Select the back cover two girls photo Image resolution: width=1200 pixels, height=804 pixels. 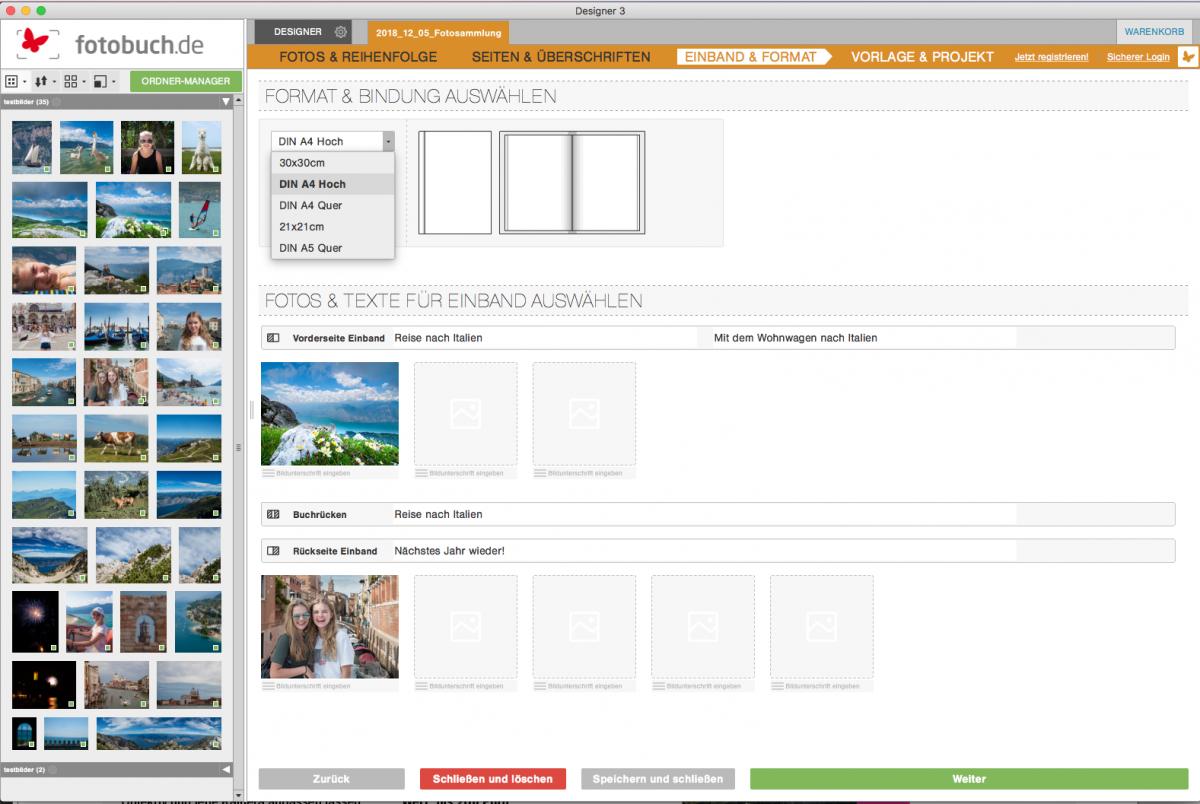(x=330, y=626)
